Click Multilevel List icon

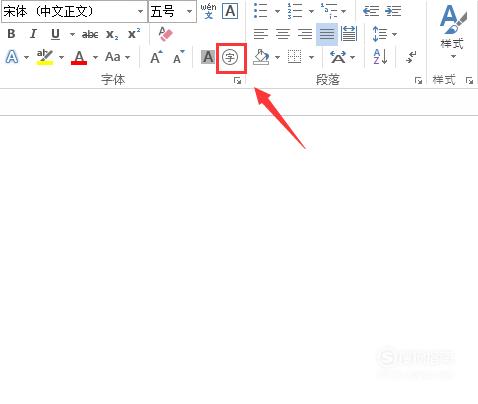(x=329, y=11)
